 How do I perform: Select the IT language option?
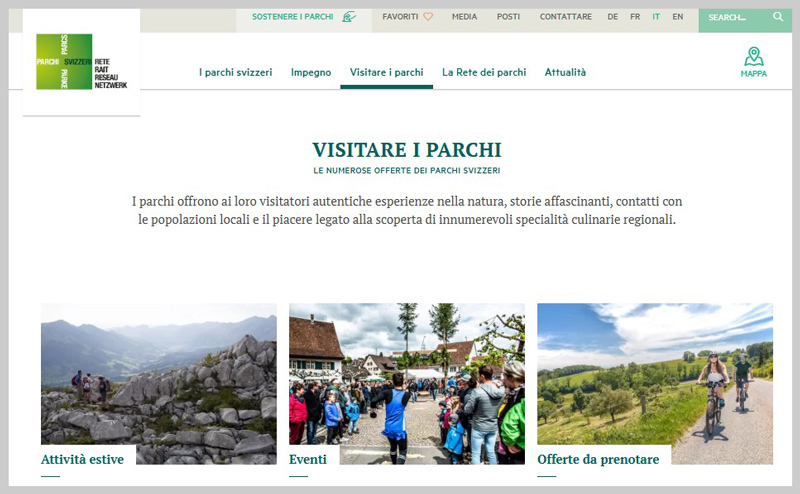(656, 17)
